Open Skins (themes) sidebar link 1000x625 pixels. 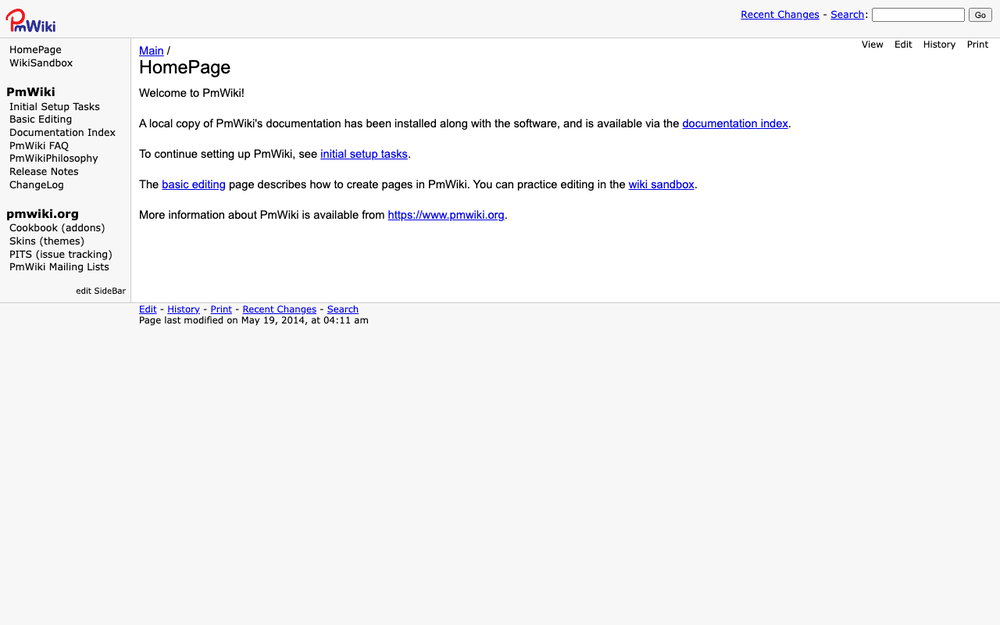47,241
